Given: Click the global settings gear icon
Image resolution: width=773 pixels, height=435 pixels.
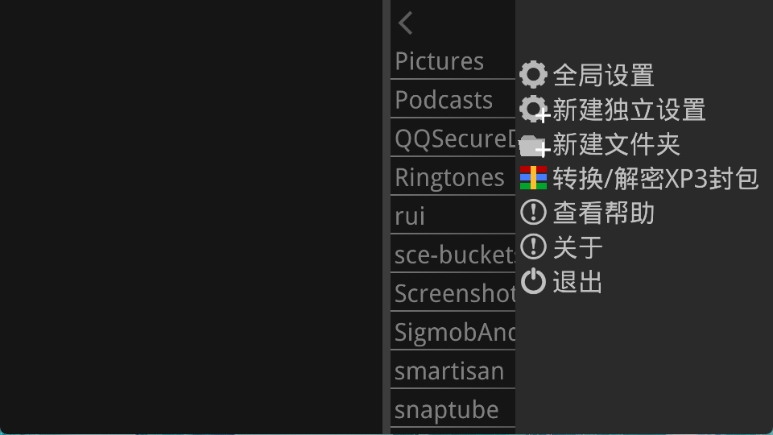Looking at the screenshot, I should [534, 75].
